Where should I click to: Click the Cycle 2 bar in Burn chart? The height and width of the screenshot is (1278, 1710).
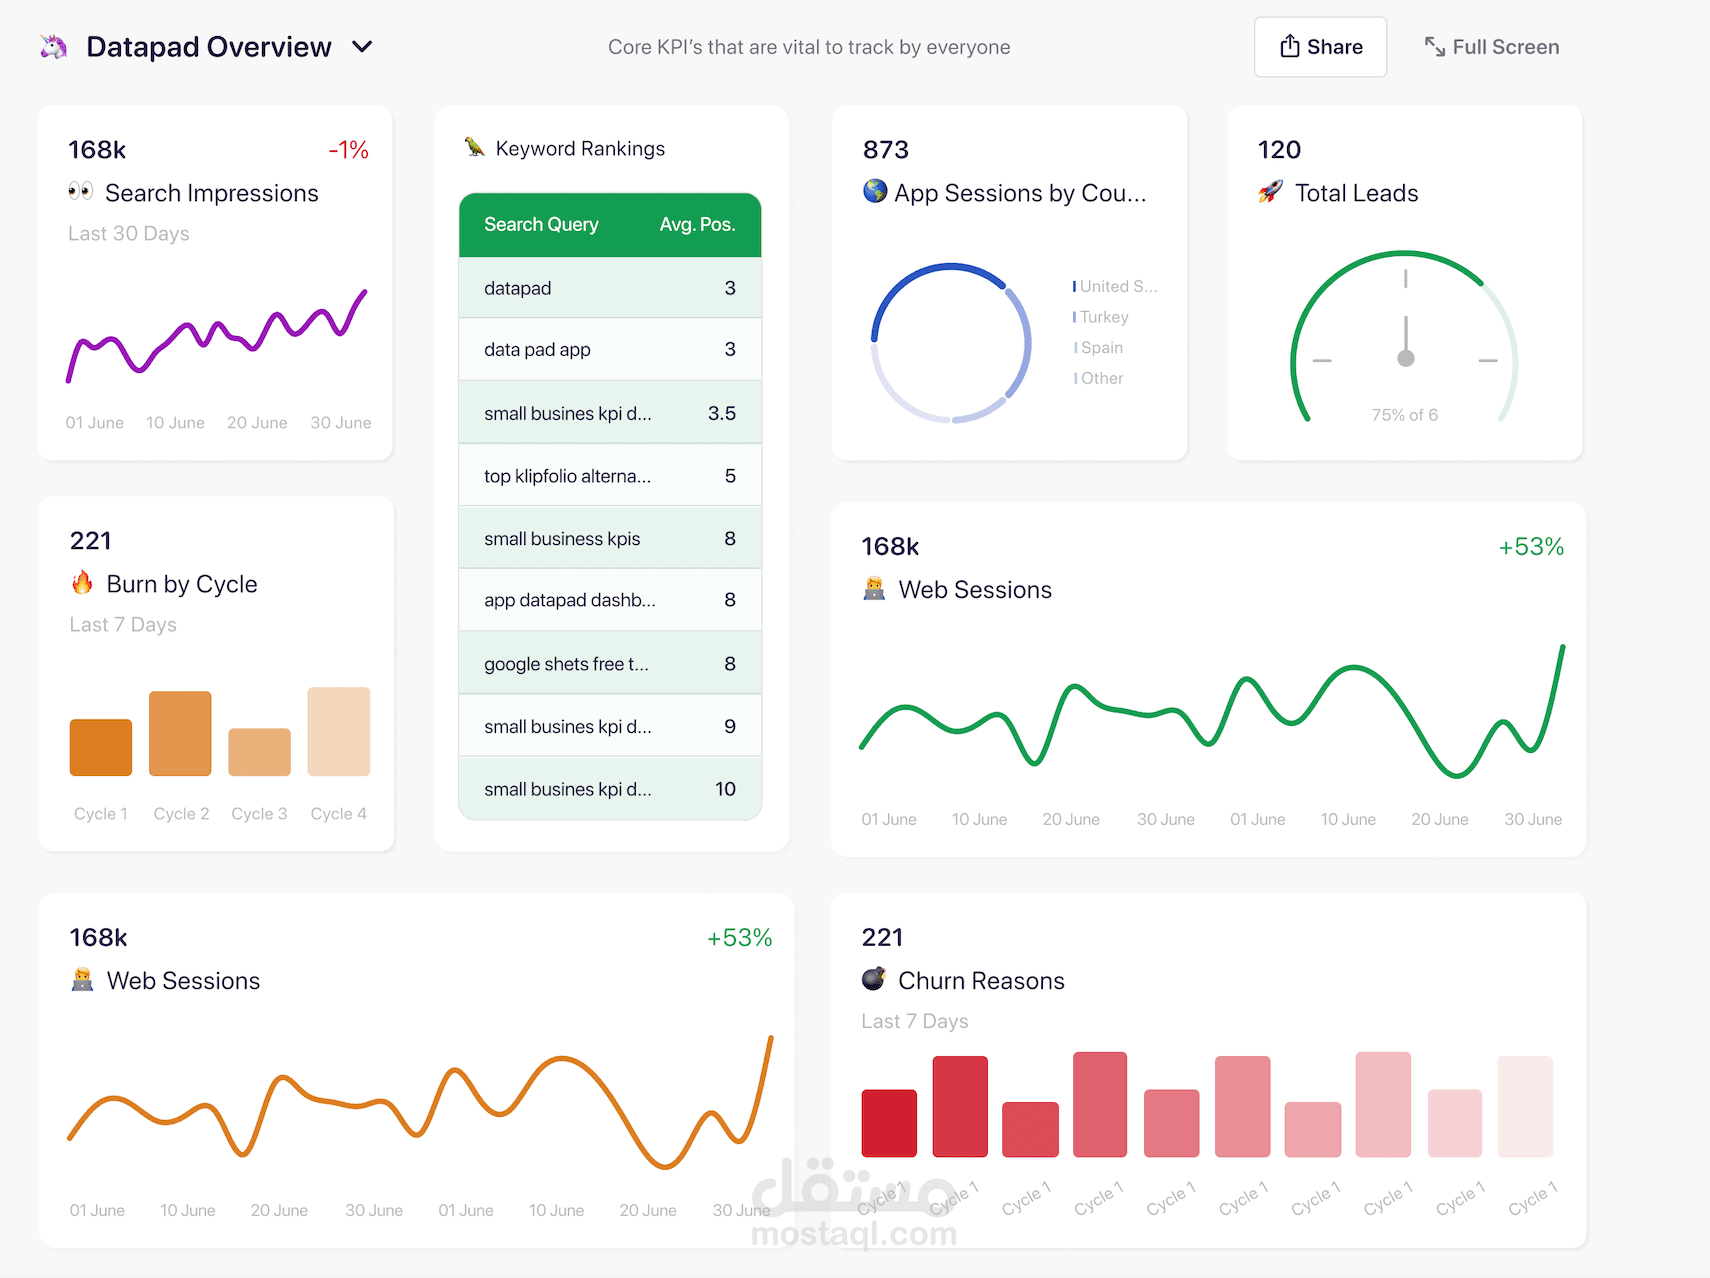click(180, 733)
